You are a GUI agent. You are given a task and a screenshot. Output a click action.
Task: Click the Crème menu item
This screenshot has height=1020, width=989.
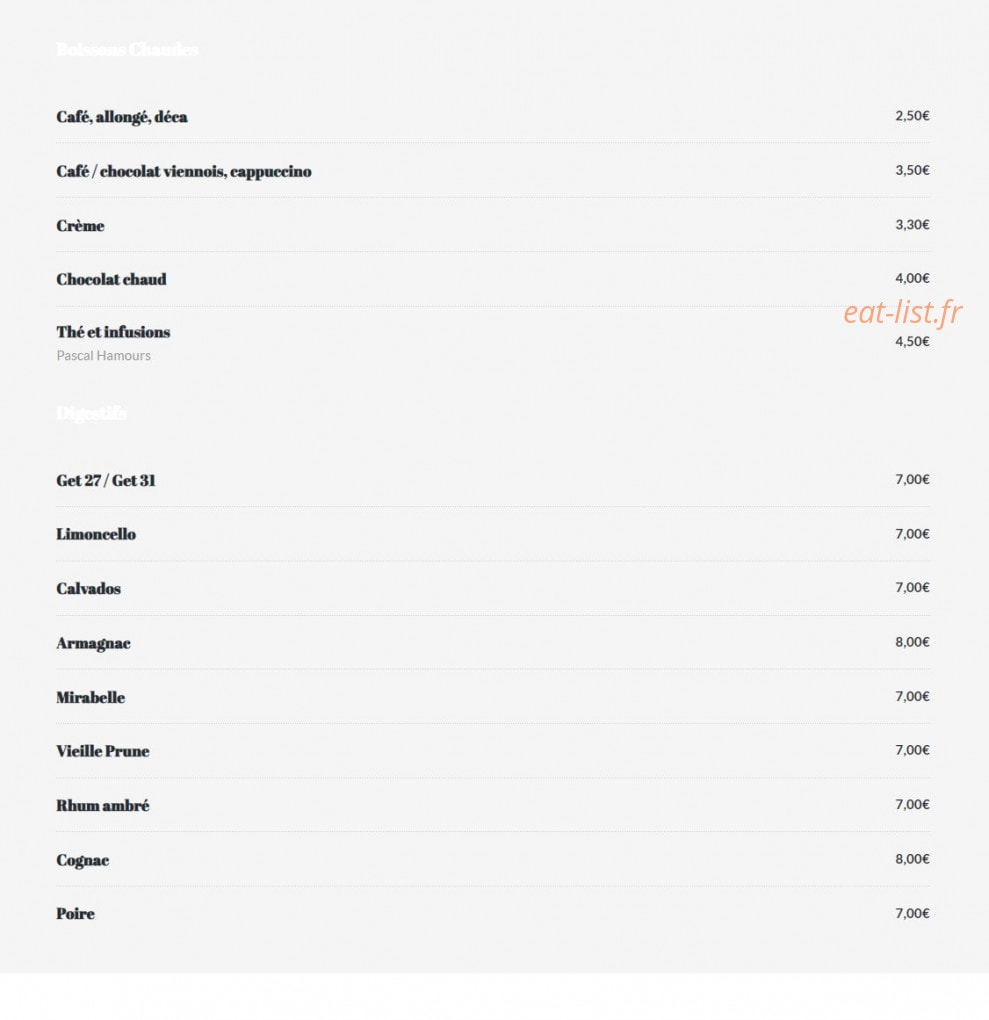[80, 226]
